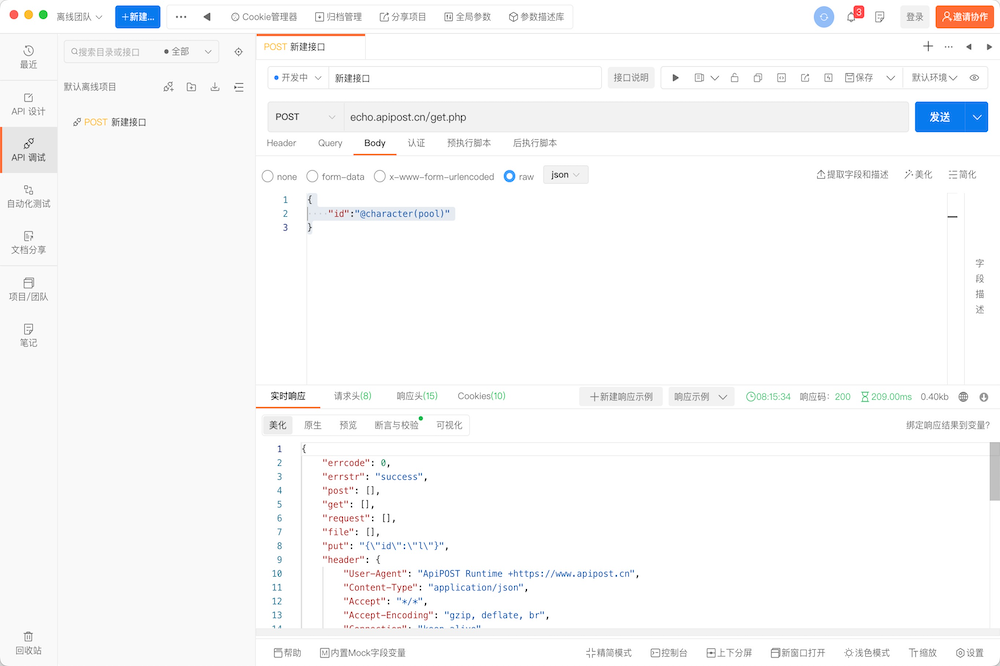The height and width of the screenshot is (666, 1000).
Task: Switch to 请求头 response tab
Action: 352,396
